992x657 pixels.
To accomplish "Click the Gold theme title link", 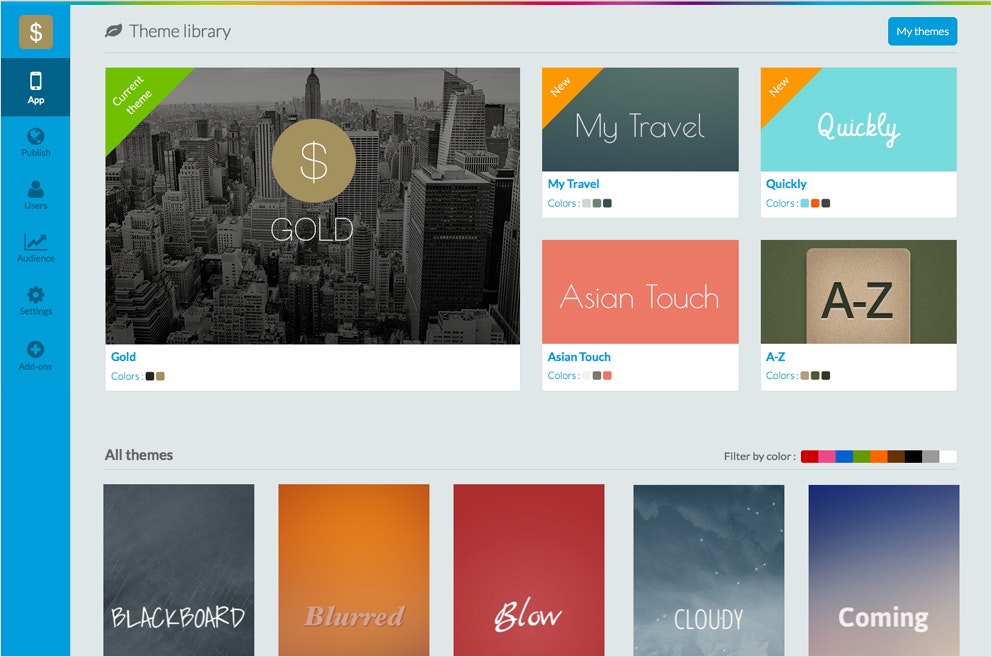I will coord(123,356).
